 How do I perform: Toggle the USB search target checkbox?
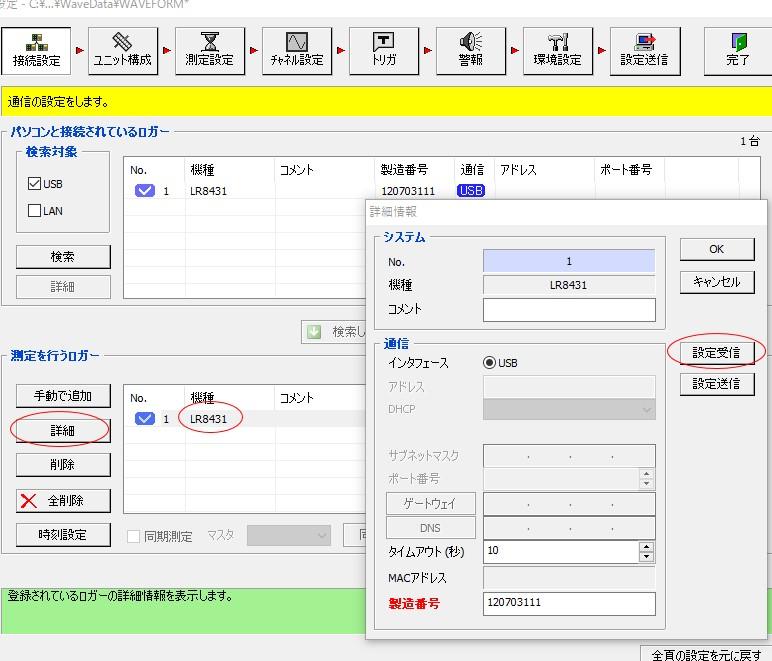[x=34, y=184]
